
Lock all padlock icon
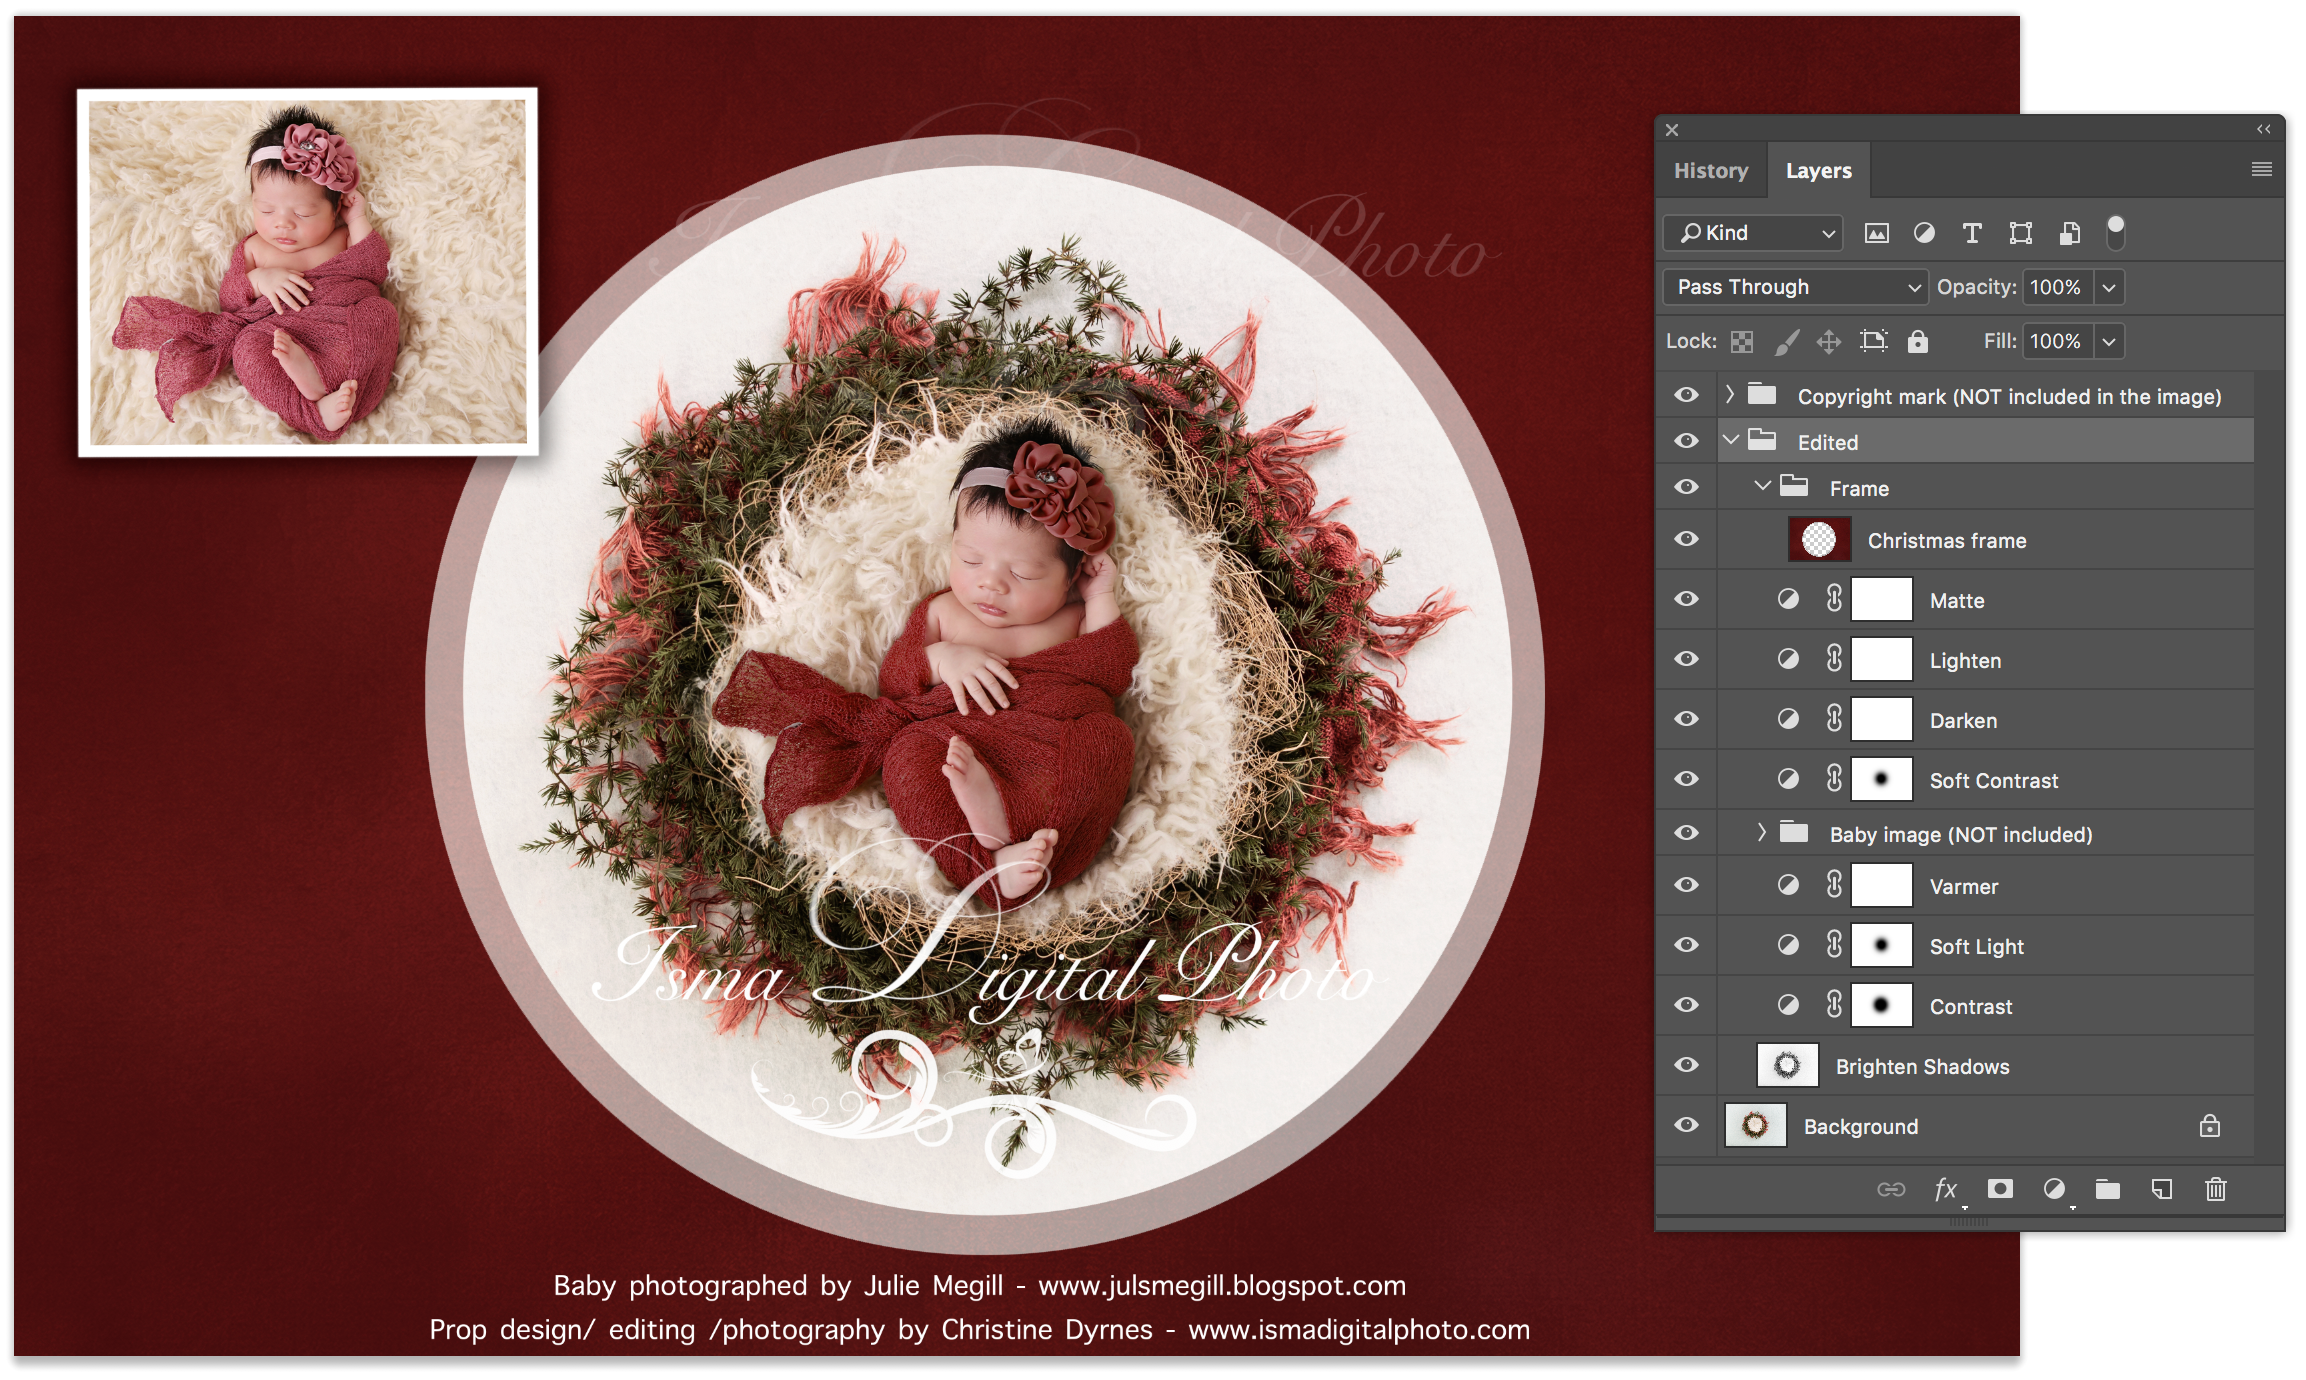(1917, 341)
